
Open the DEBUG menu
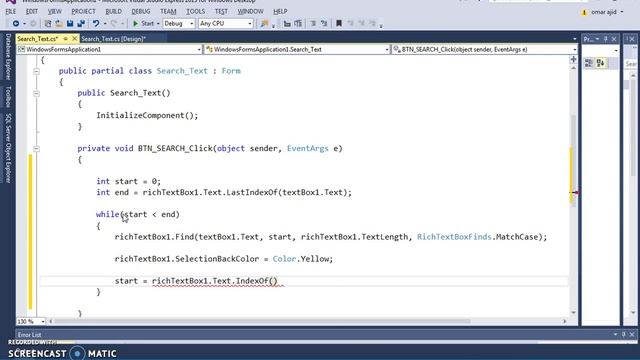(x=141, y=11)
